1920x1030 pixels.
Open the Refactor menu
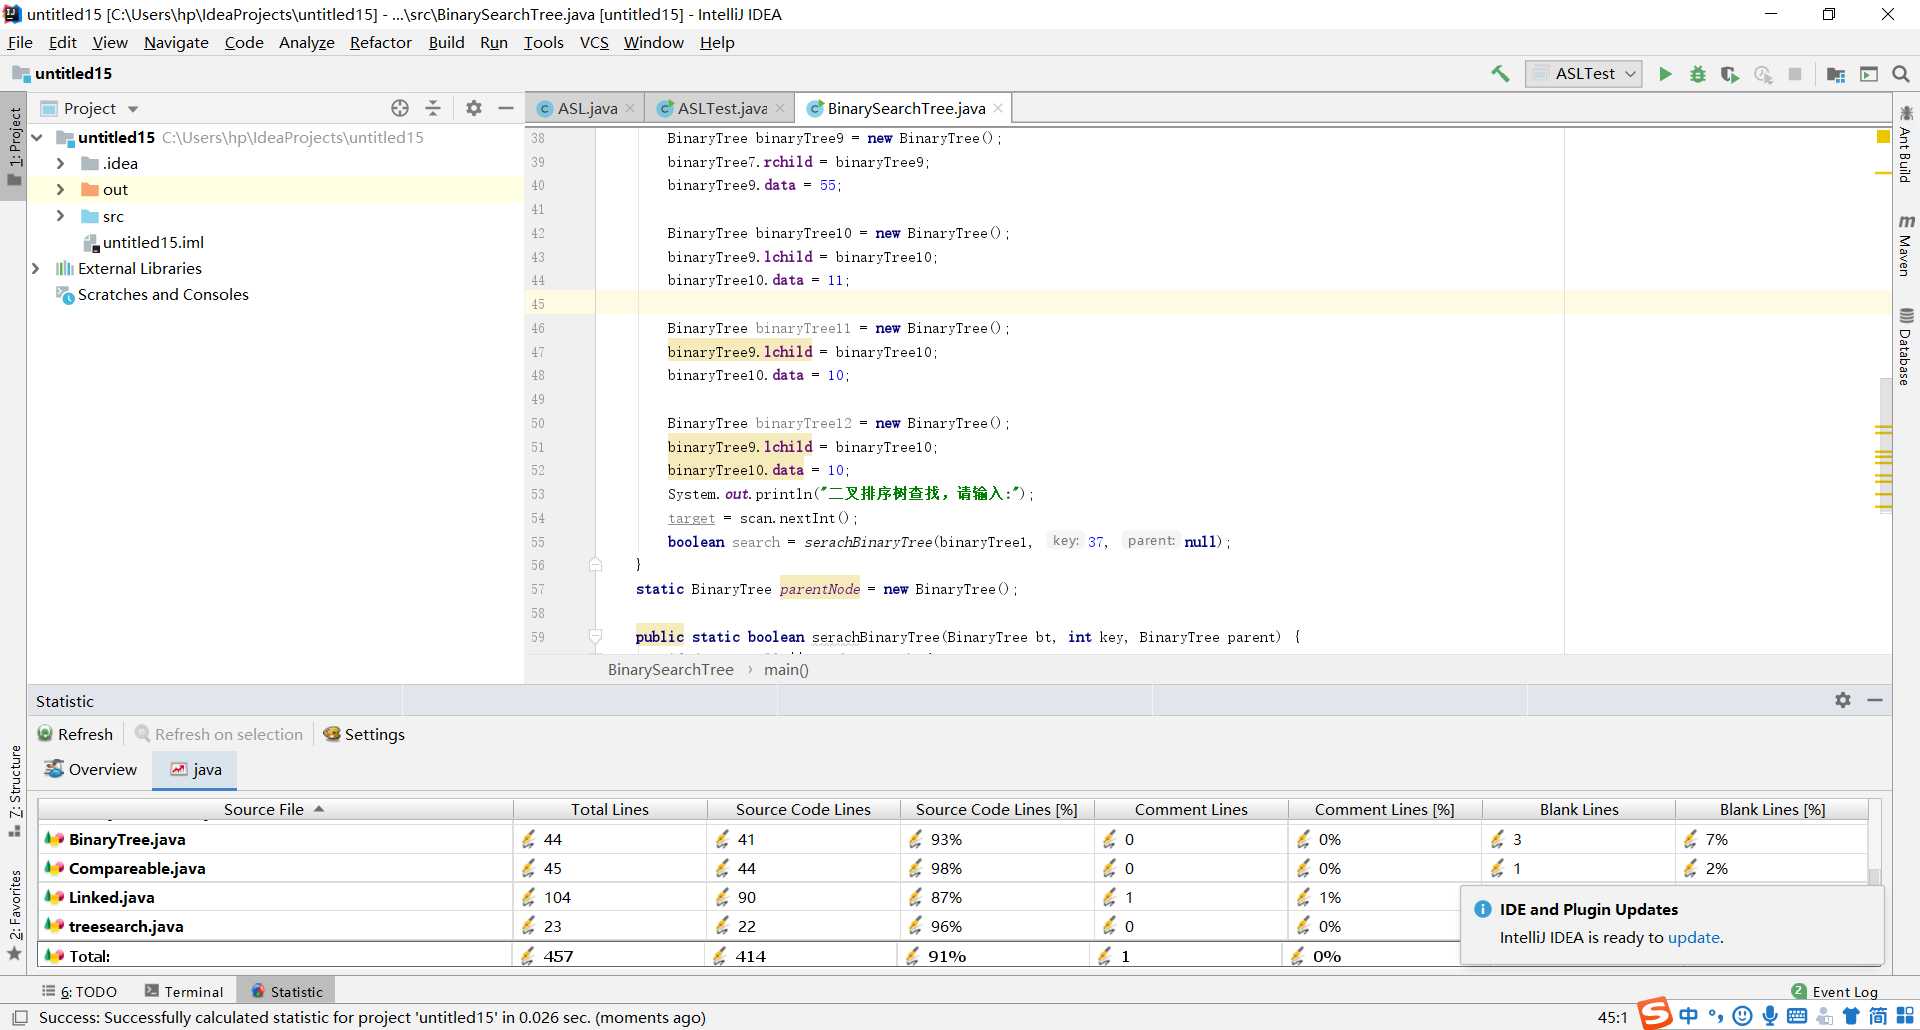(x=380, y=42)
